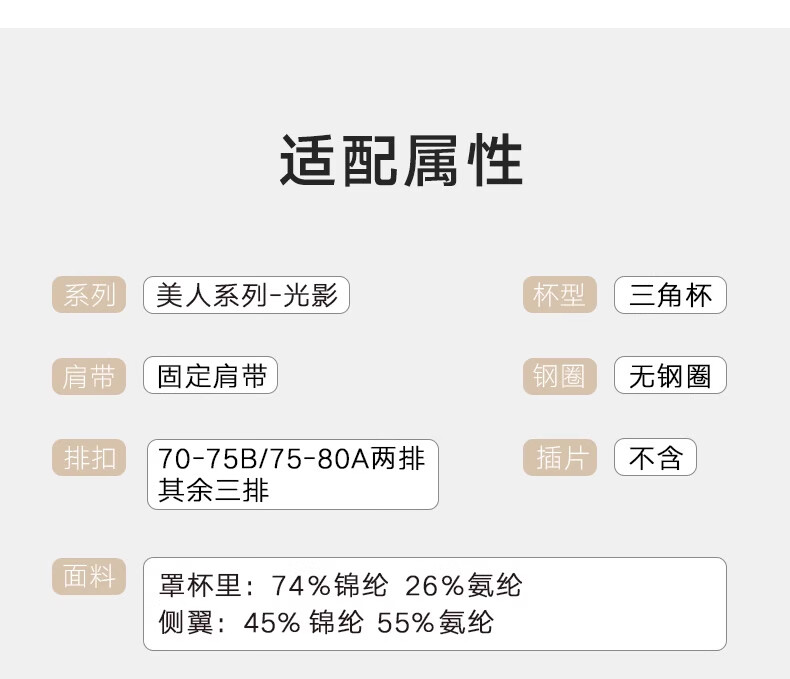Click the 三角杯 value box

tap(670, 295)
